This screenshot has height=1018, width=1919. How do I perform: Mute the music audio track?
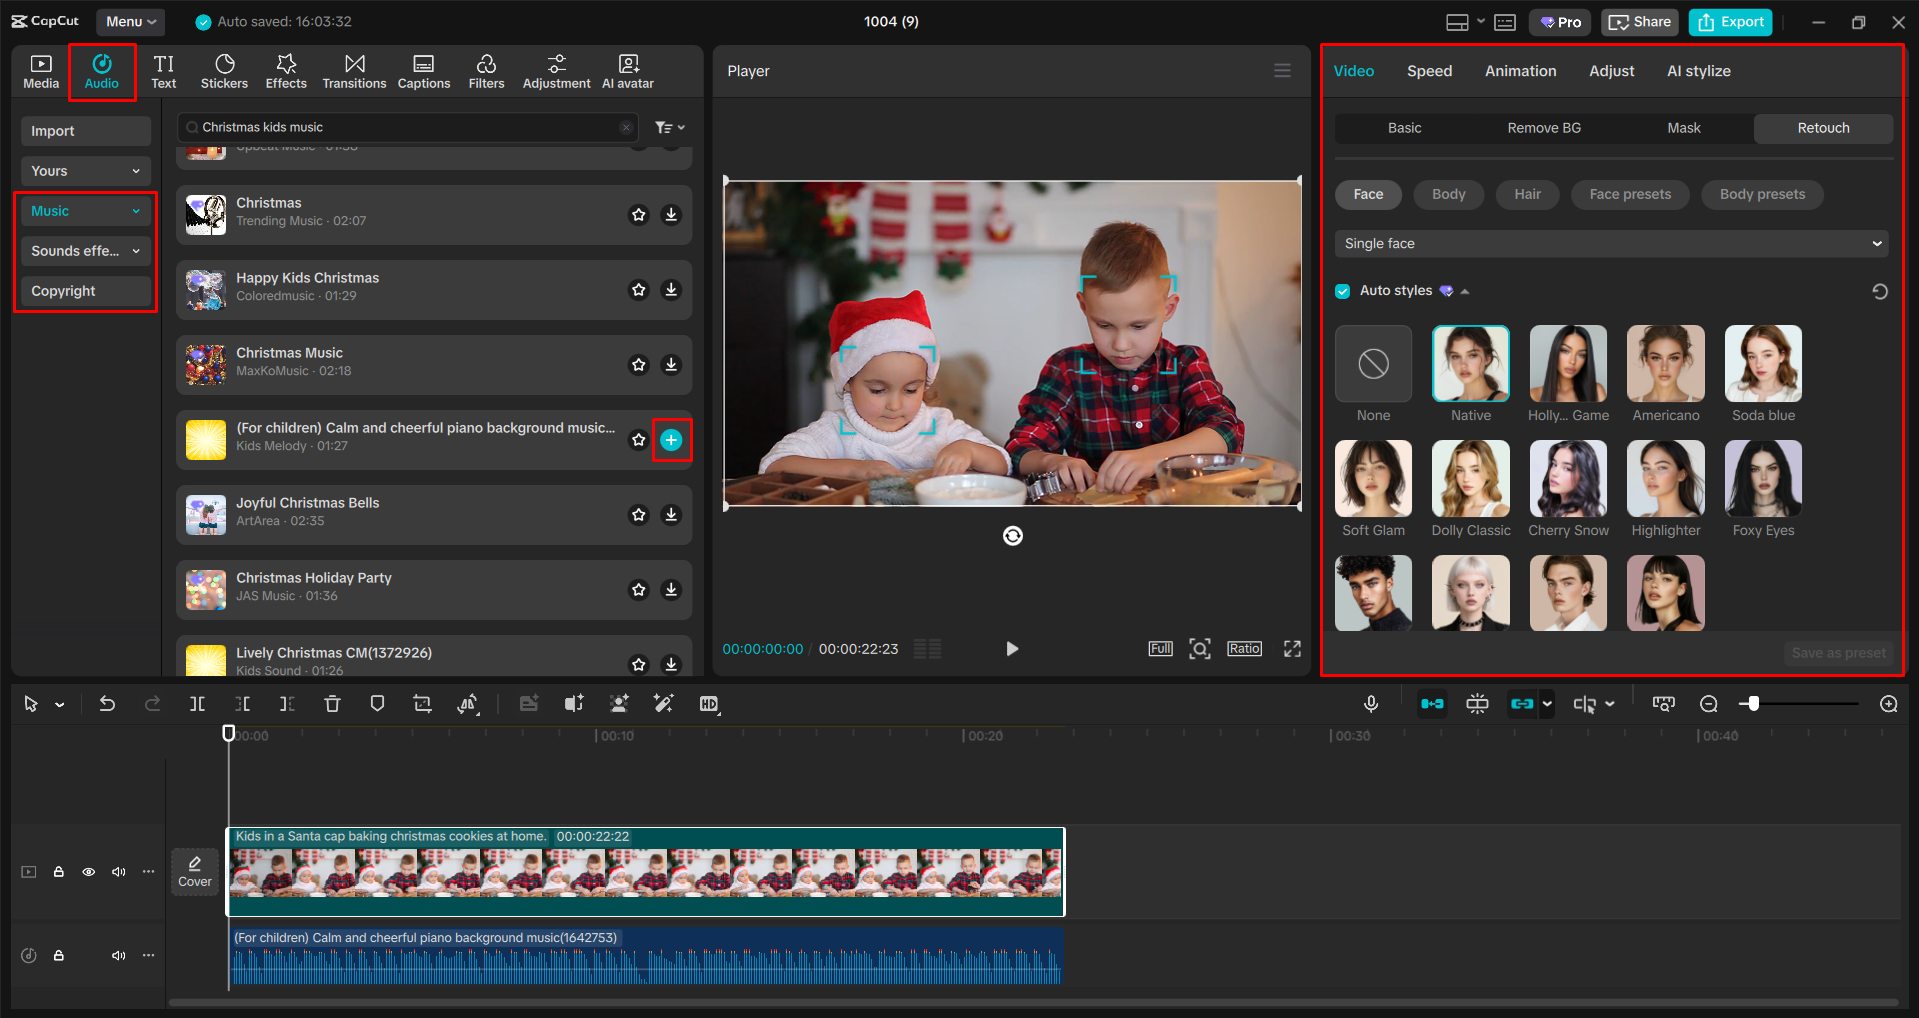(118, 955)
